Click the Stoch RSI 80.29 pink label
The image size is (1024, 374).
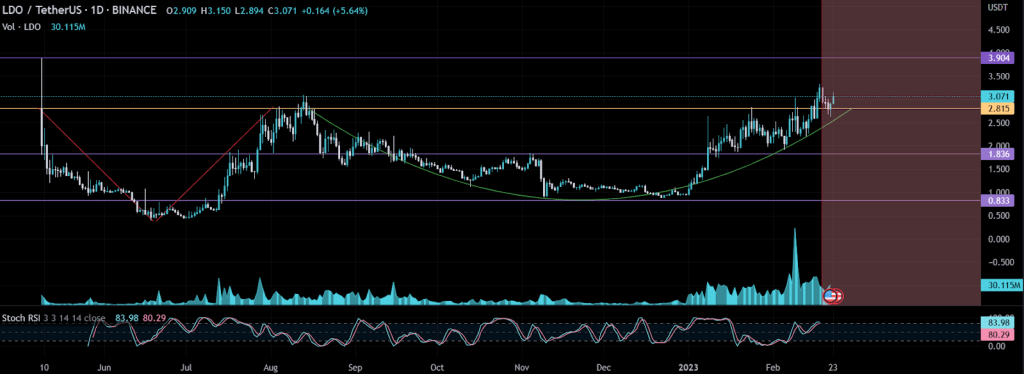point(998,333)
